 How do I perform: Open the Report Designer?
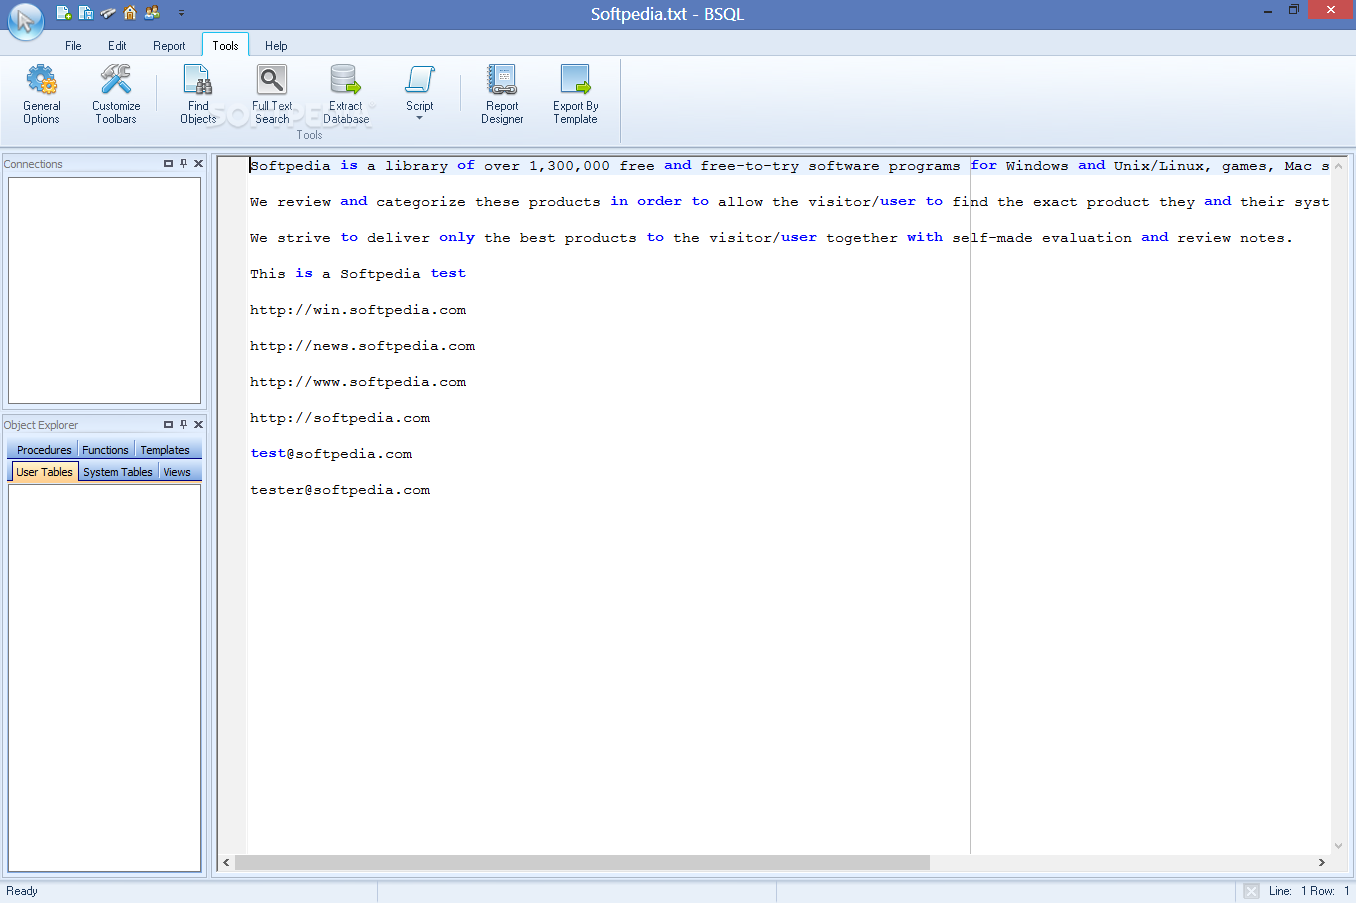[x=502, y=94]
